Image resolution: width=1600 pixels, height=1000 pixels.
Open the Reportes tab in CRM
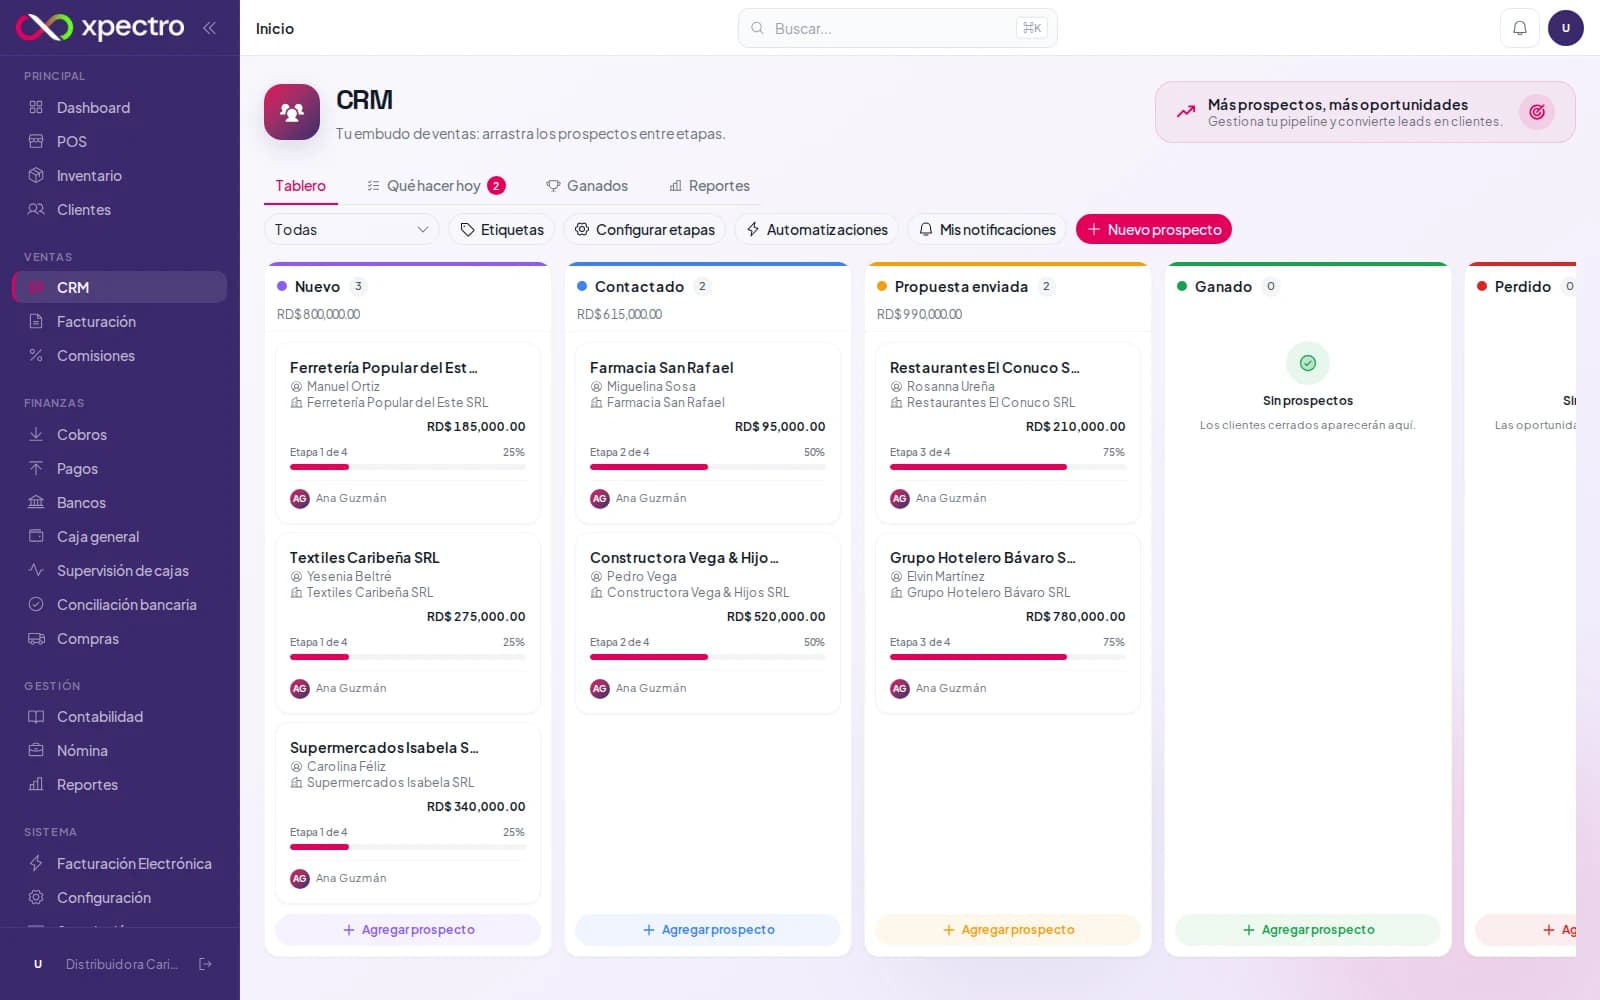709,186
